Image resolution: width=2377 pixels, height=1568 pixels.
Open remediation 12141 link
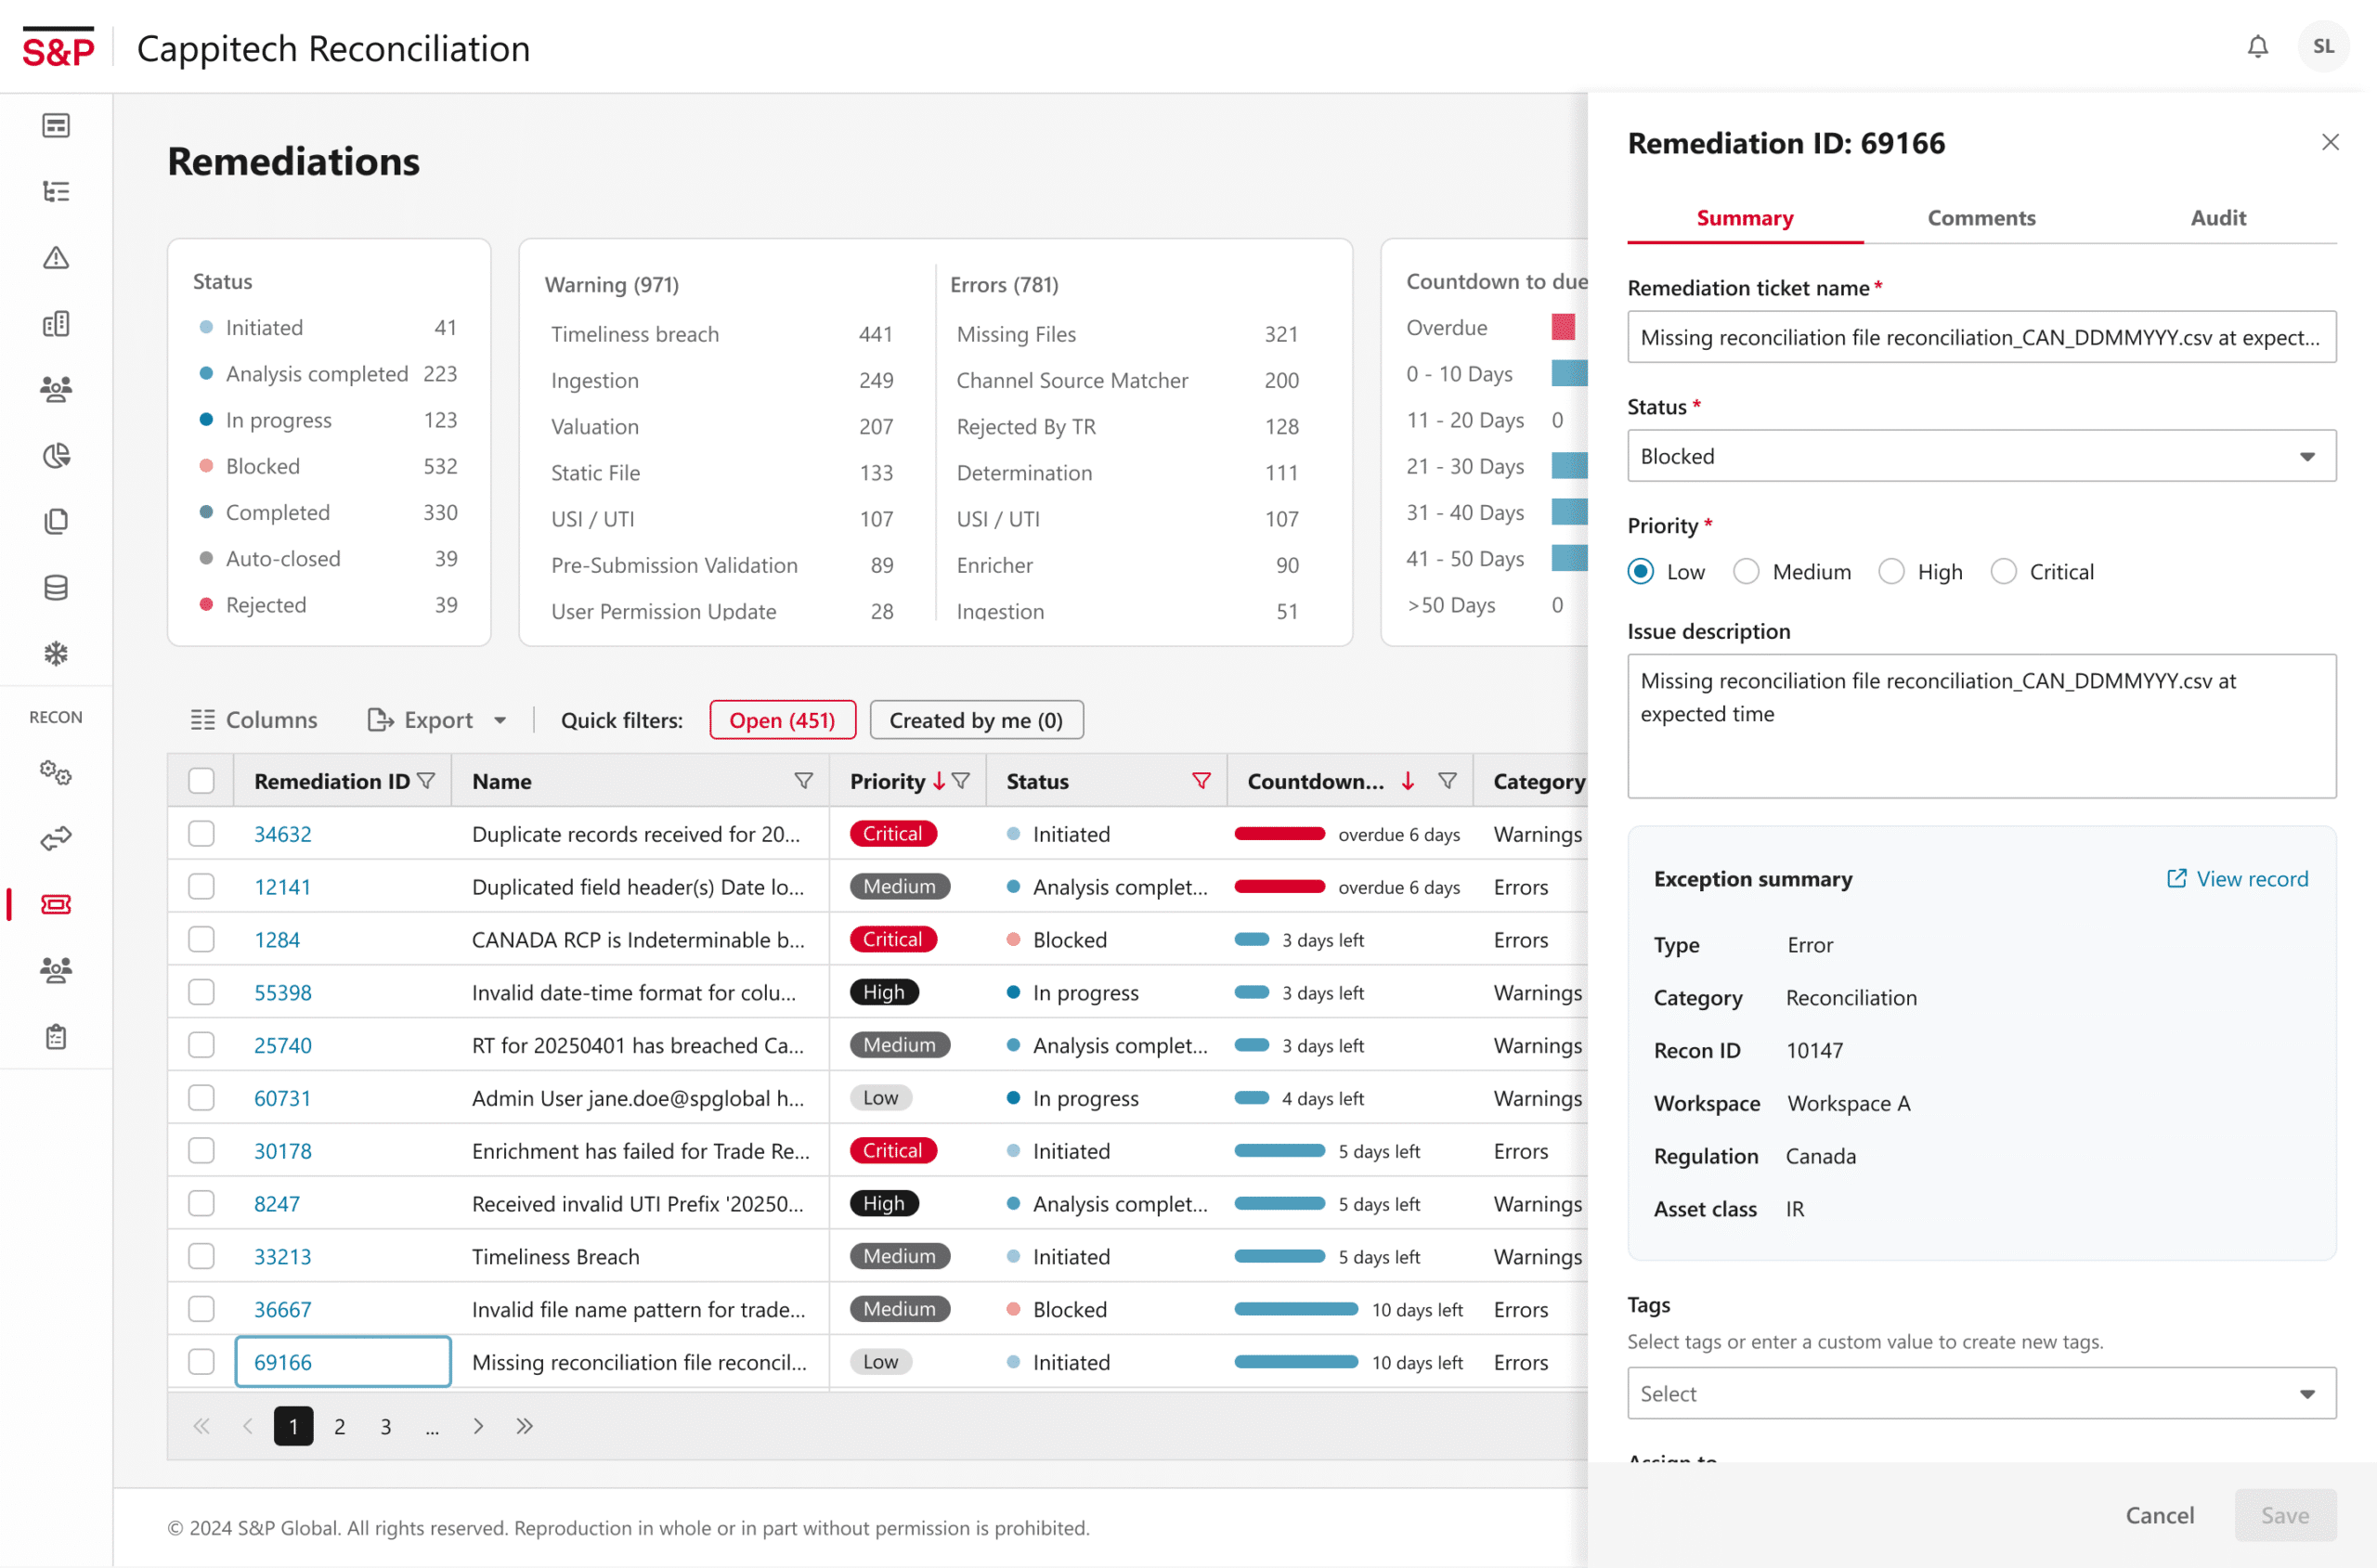point(282,887)
